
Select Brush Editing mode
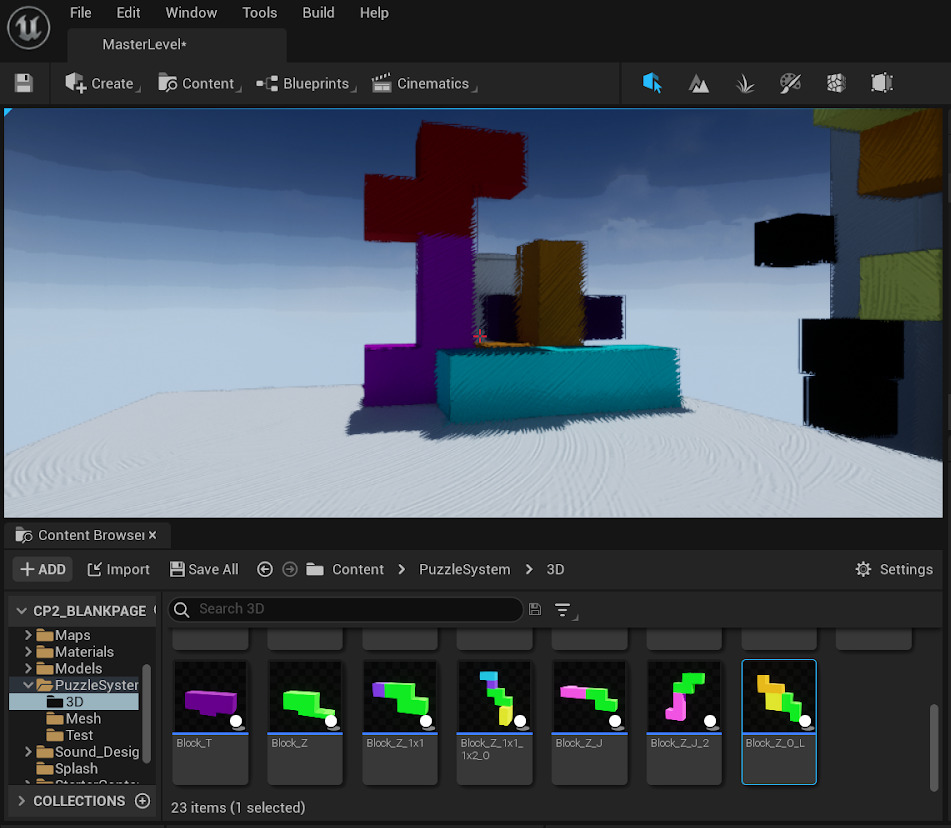tap(881, 84)
